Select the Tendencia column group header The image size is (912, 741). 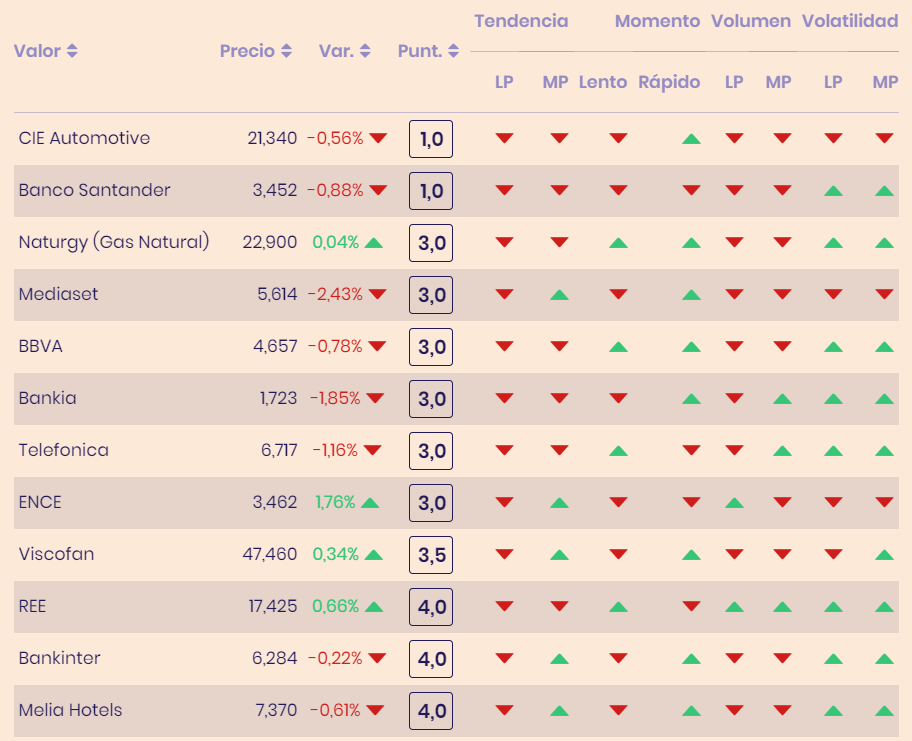click(521, 21)
